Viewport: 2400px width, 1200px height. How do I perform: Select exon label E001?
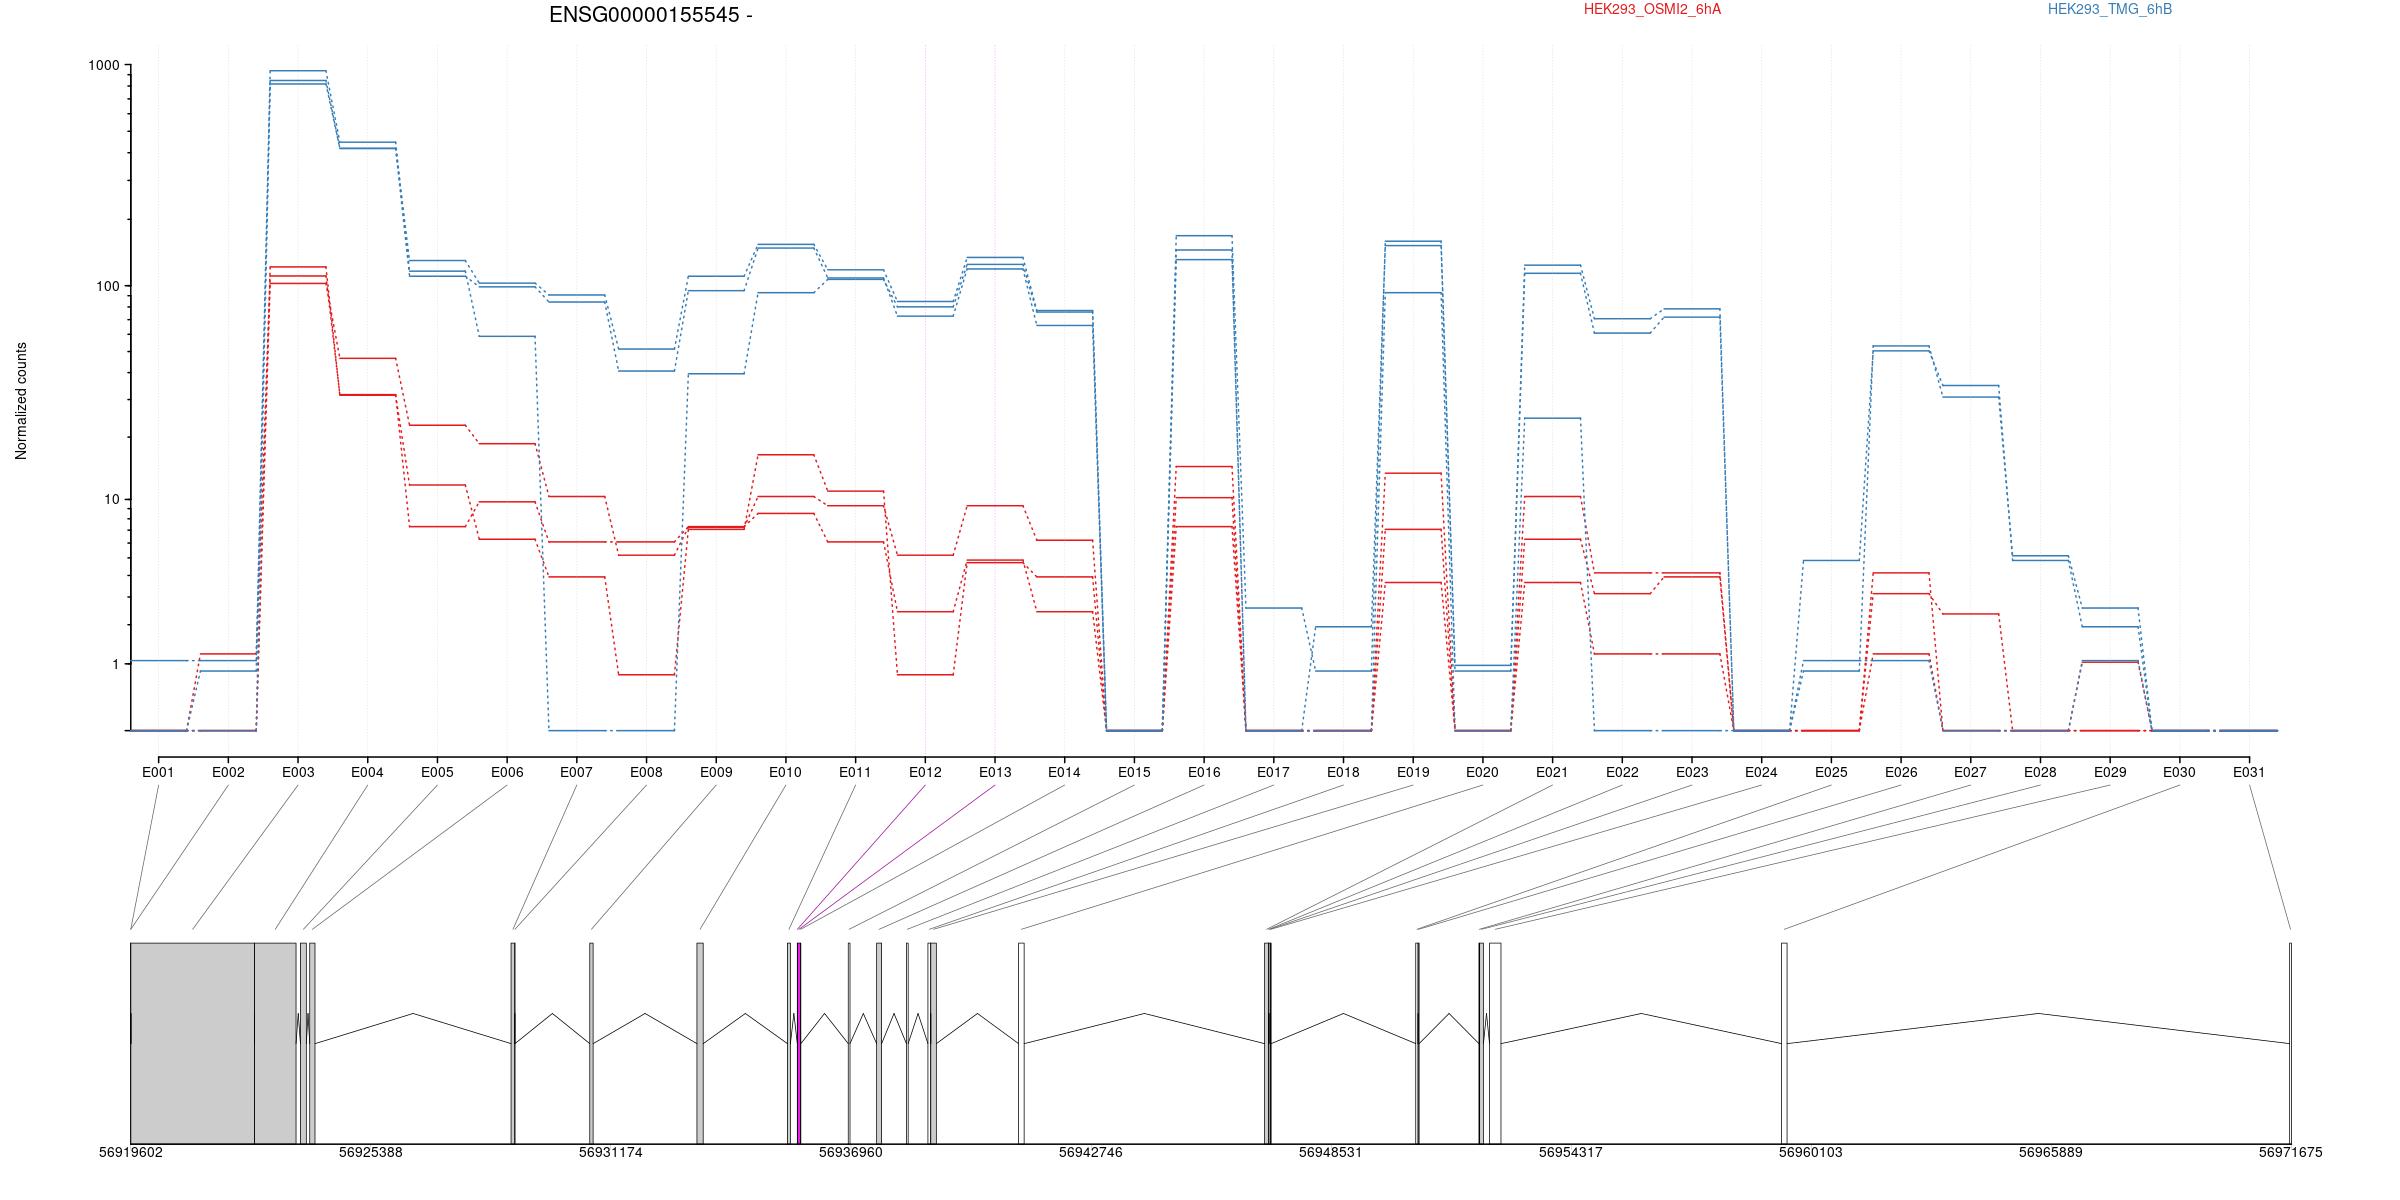[x=158, y=772]
